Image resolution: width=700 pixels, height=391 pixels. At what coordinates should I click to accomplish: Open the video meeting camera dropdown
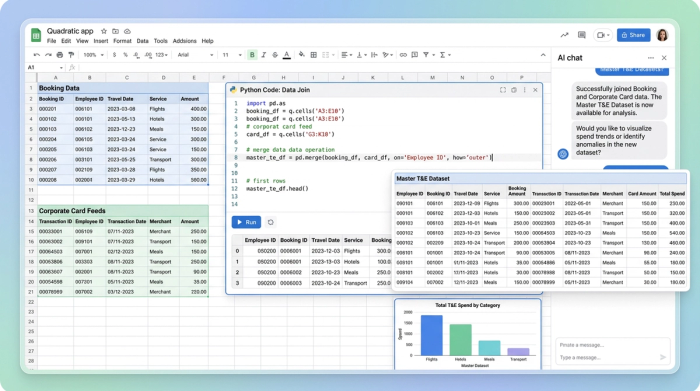603,35
